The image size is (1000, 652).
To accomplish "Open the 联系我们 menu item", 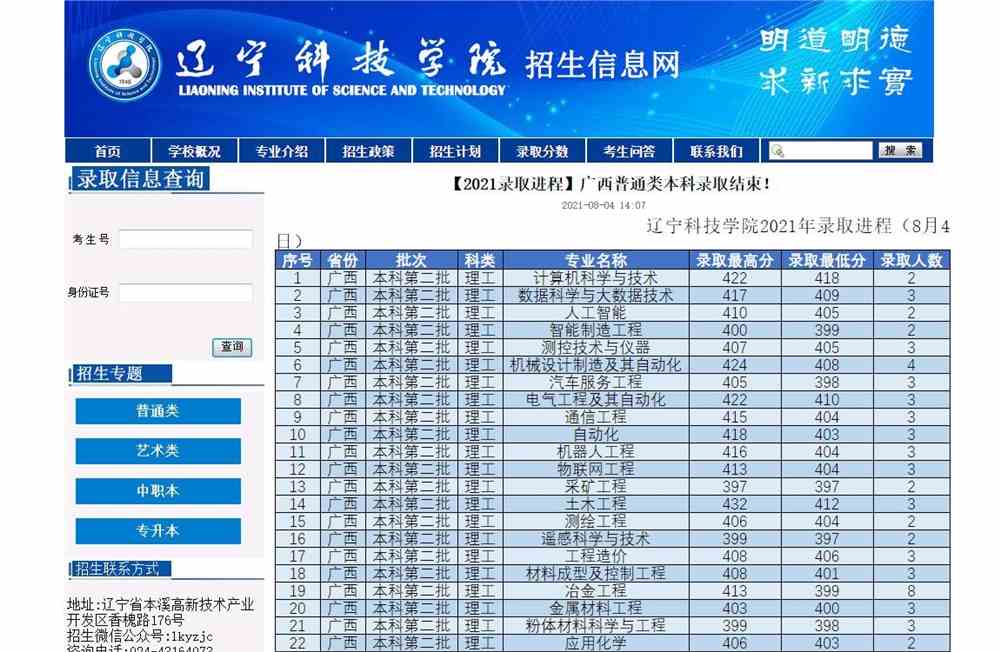I will 716,151.
